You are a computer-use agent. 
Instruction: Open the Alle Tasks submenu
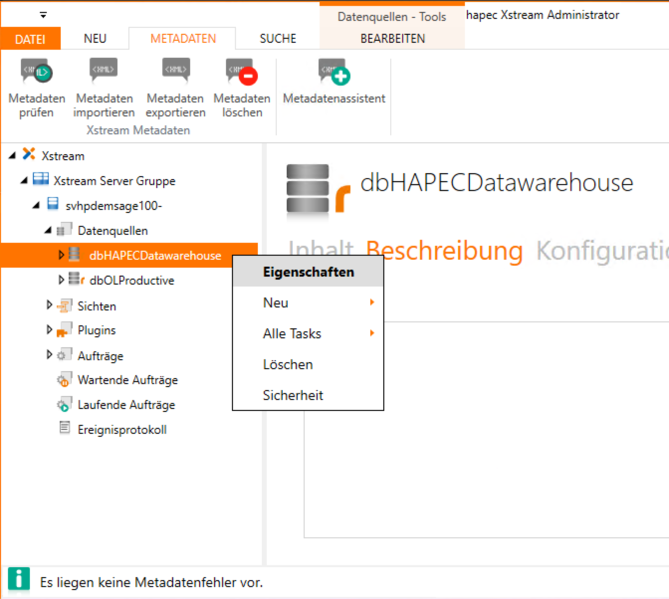coord(308,333)
